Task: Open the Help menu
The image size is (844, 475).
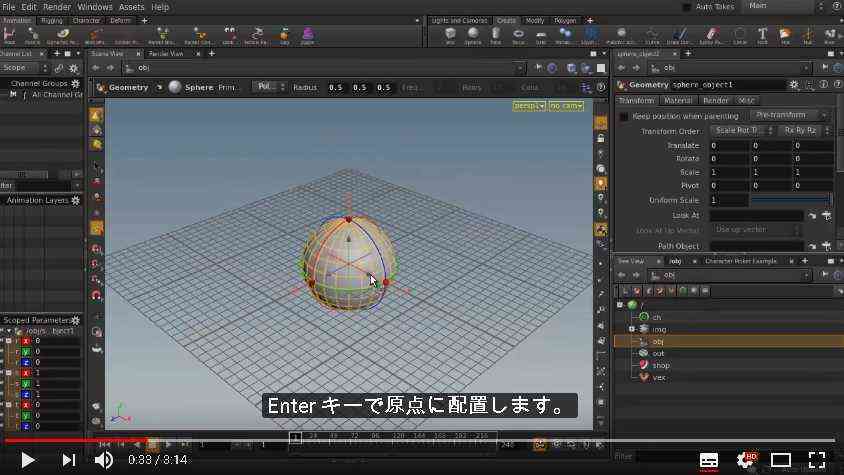Action: [160, 7]
